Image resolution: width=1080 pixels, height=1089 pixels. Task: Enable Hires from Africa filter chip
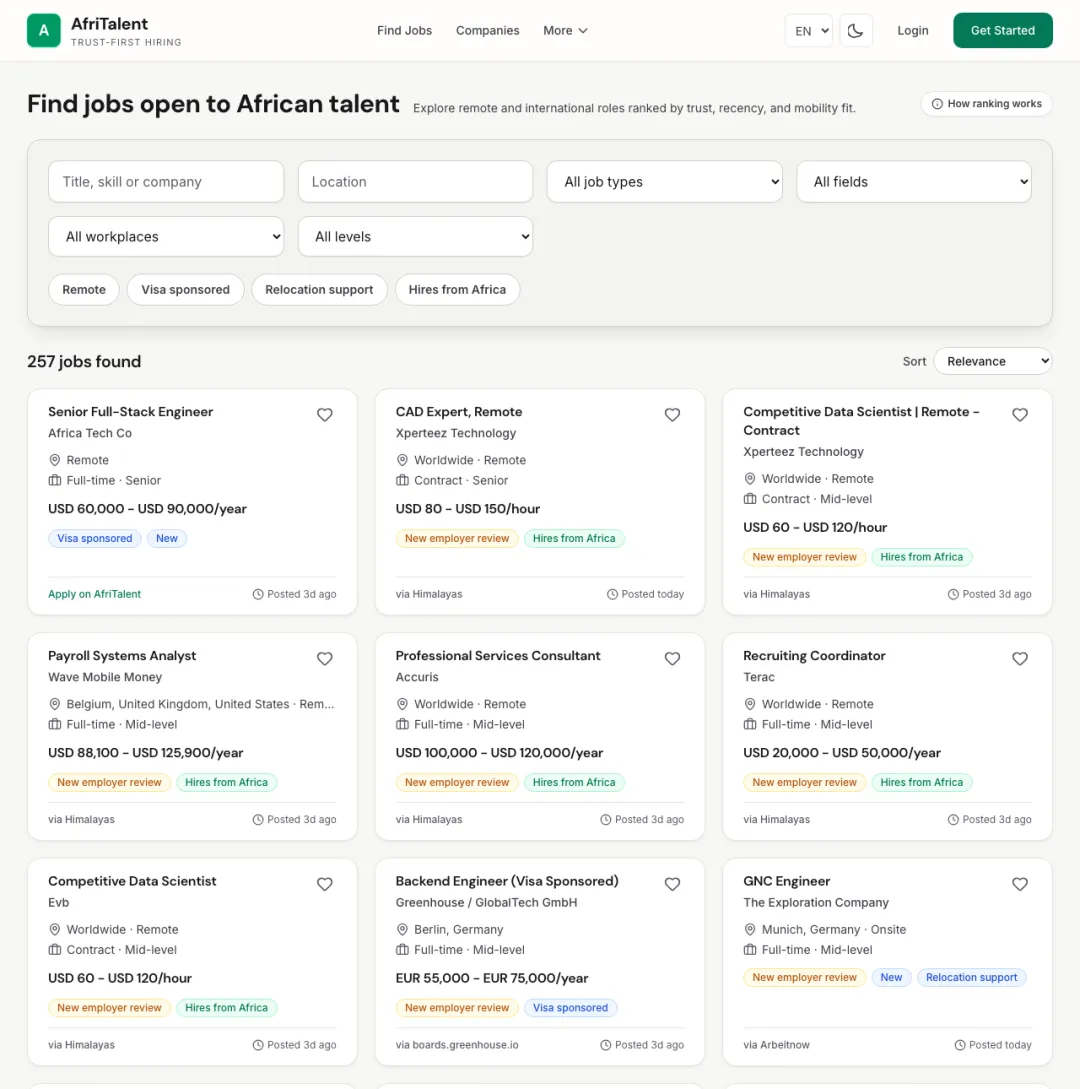[x=457, y=290]
